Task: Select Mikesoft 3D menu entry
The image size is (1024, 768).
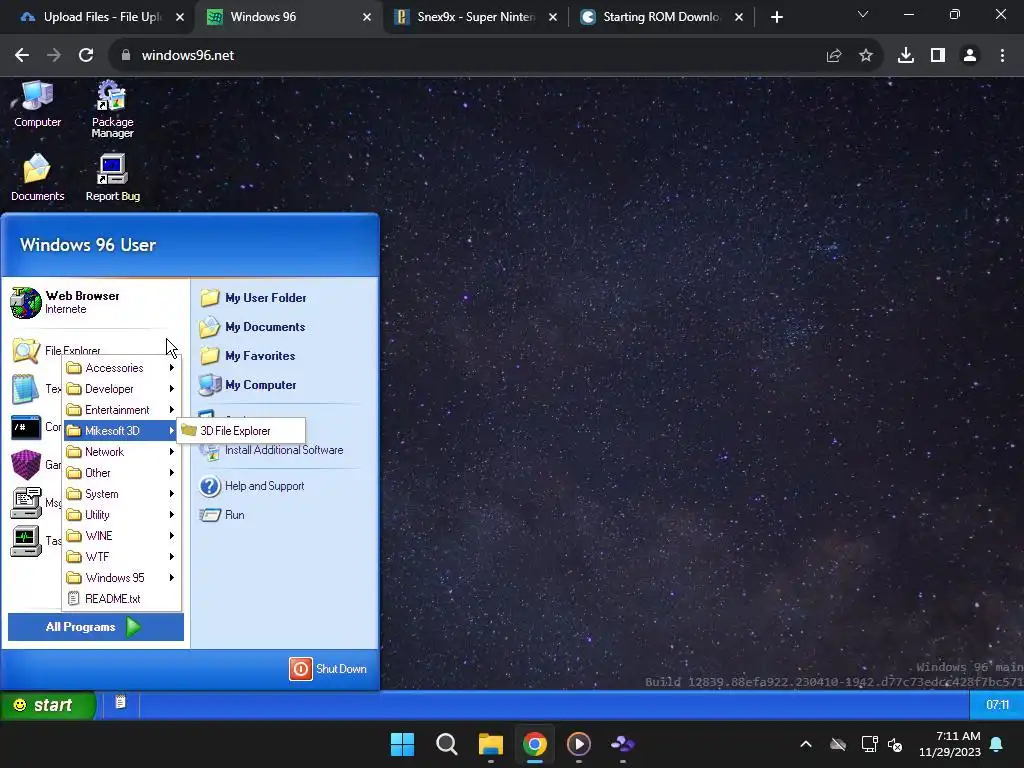Action: click(122, 431)
